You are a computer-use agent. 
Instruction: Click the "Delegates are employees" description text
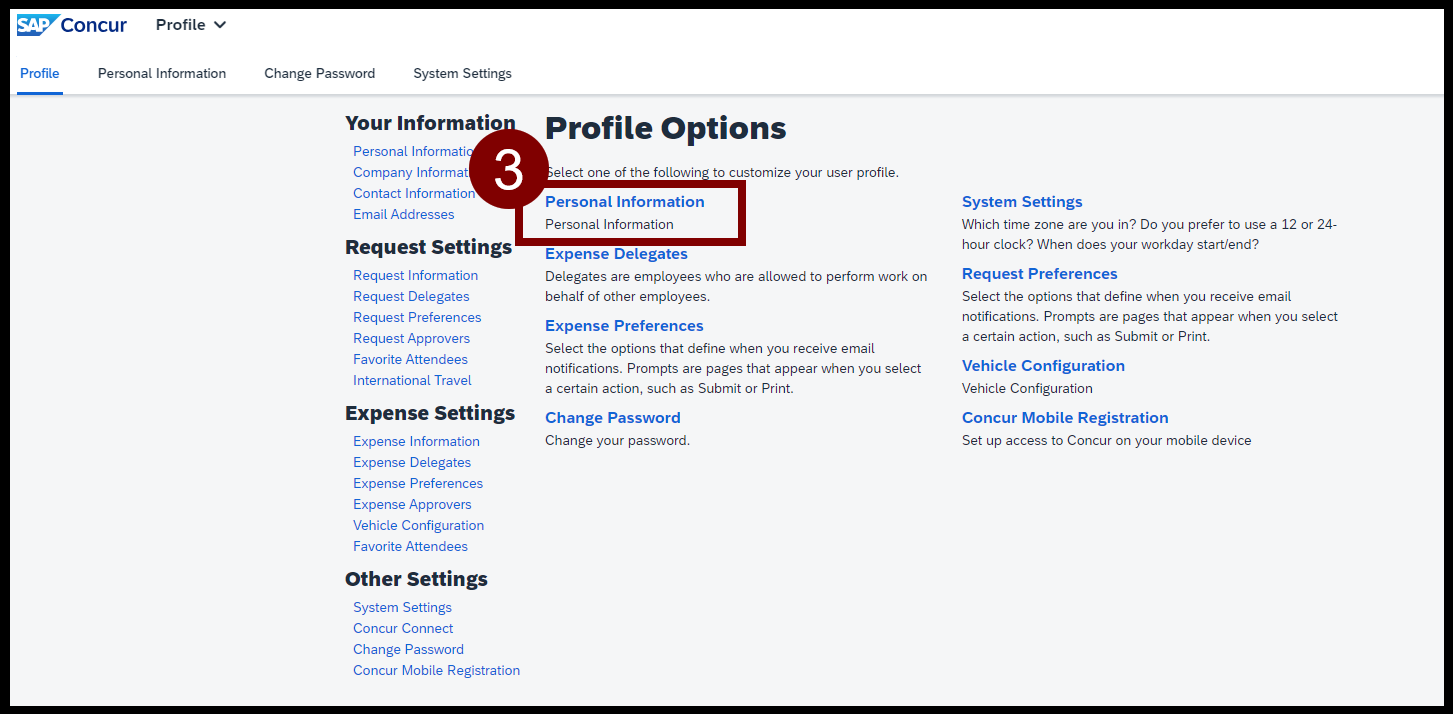pyautogui.click(x=736, y=286)
